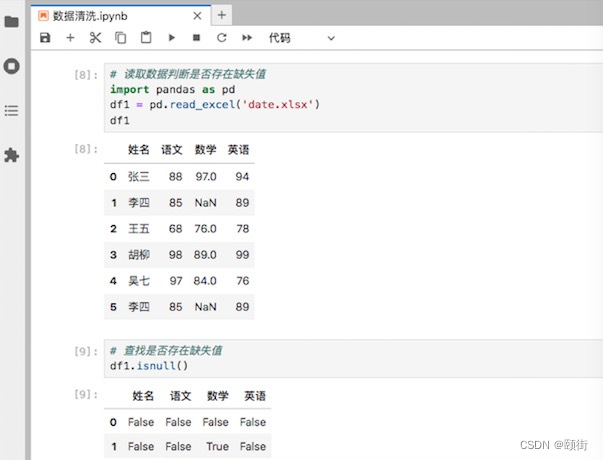Cut the selected cell with scissors icon
The image size is (603, 460).
pos(95,38)
